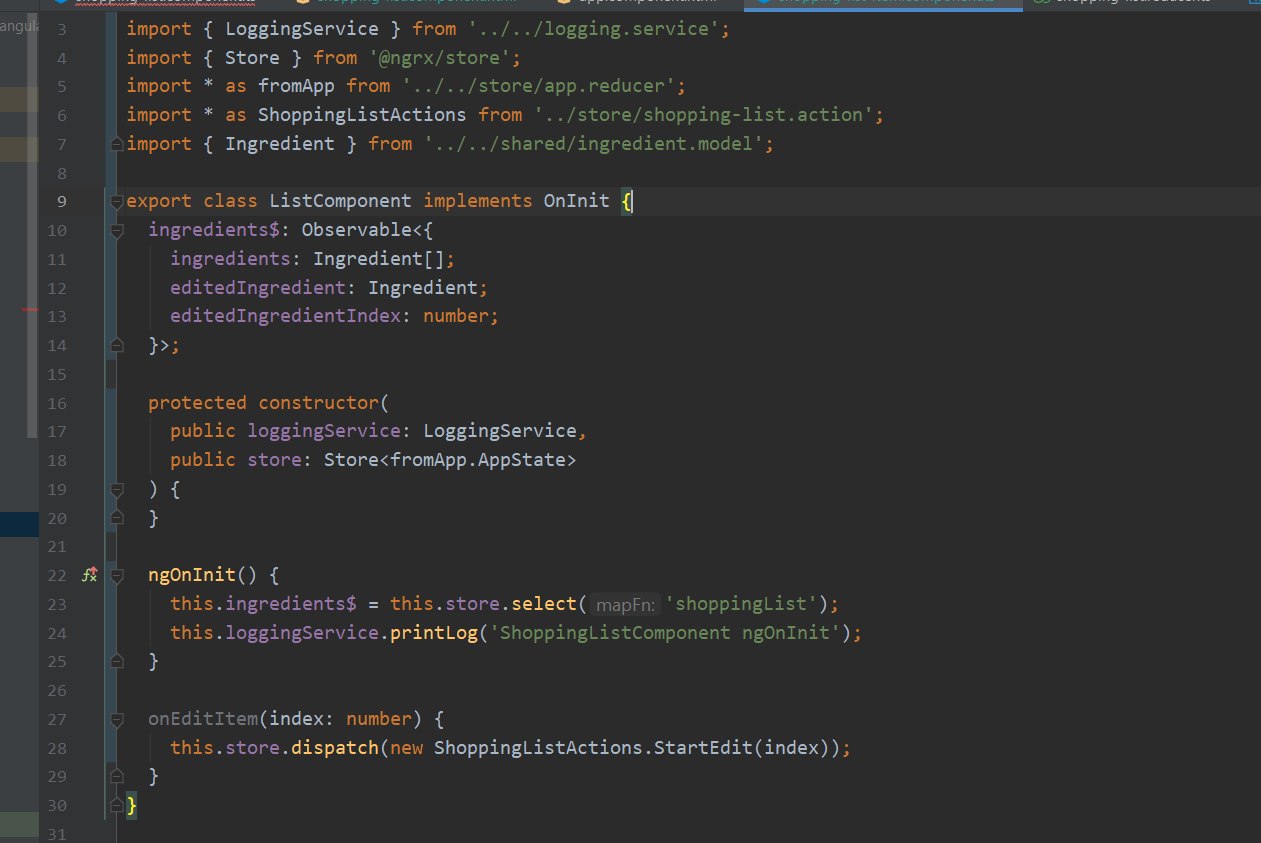Click the fold end marker on line 20
The image size is (1261, 843).
click(x=117, y=518)
